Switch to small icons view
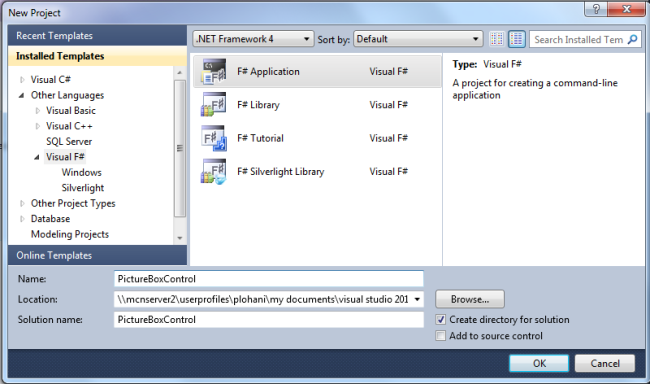This screenshot has height=384, width=650. (x=497, y=39)
